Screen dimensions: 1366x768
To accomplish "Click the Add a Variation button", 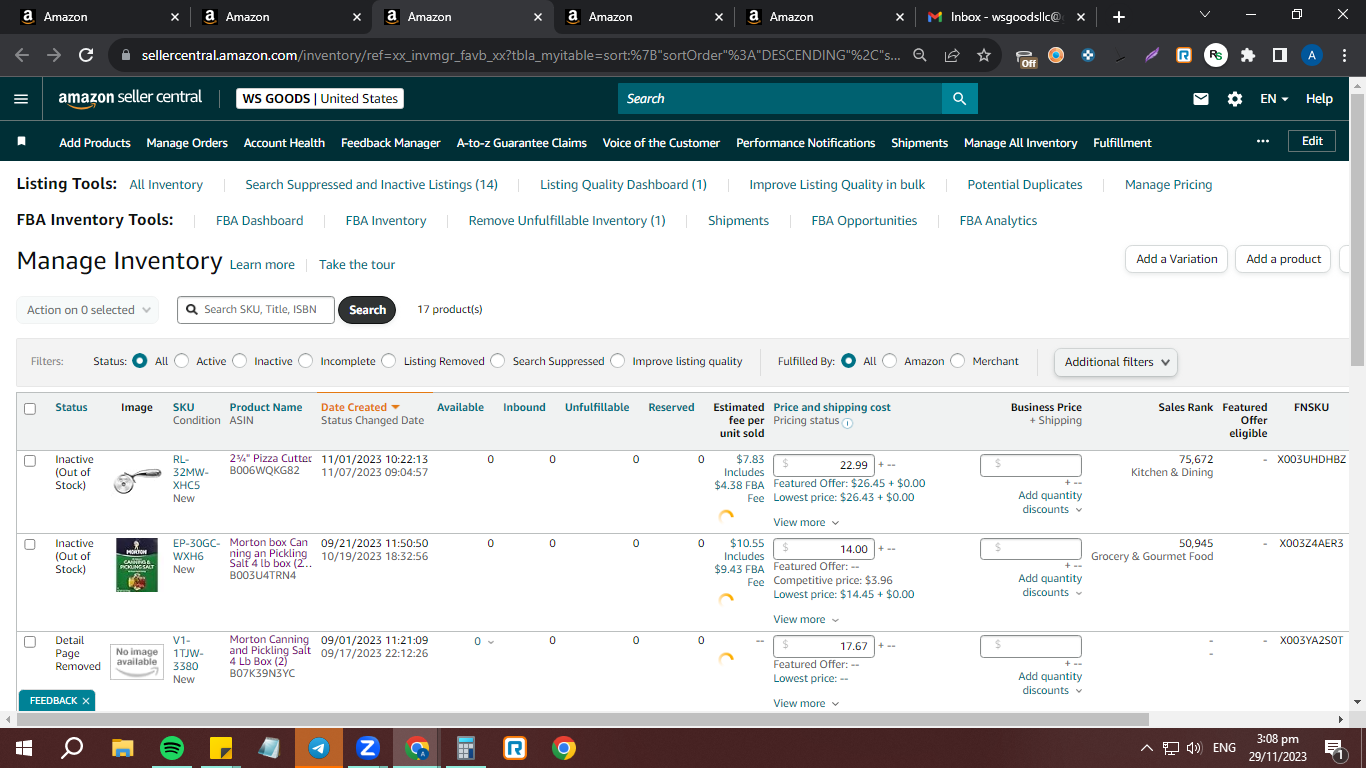I will (1177, 259).
